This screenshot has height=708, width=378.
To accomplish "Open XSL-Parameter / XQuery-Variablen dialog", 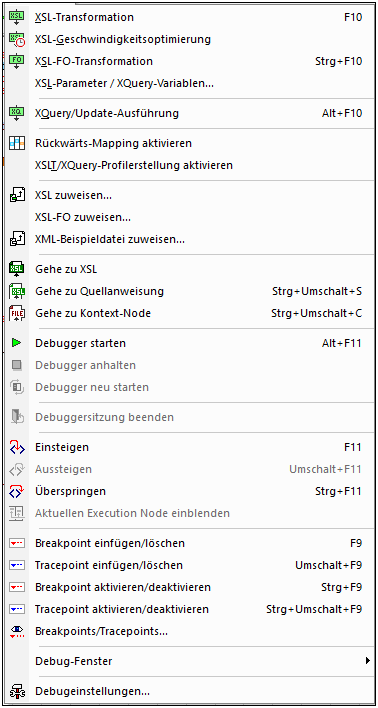I will pyautogui.click(x=189, y=83).
